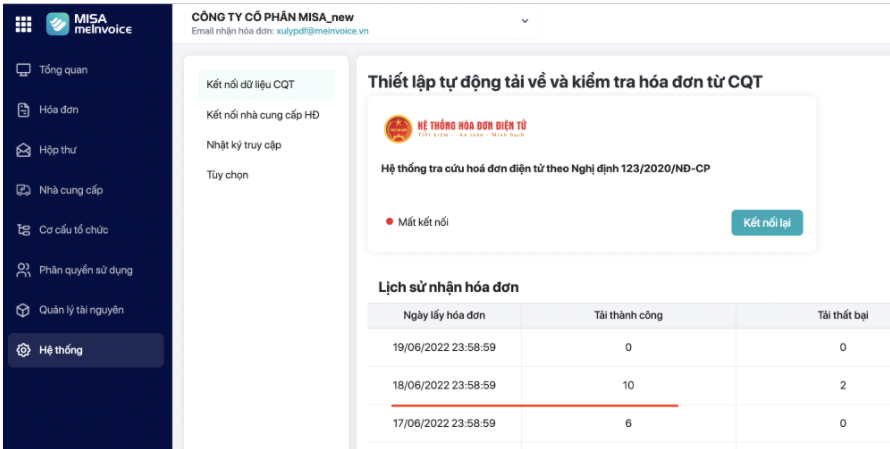890x449 pixels.
Task: Click the xulypdf@meinvoice.vn email link
Action: pos(308,32)
